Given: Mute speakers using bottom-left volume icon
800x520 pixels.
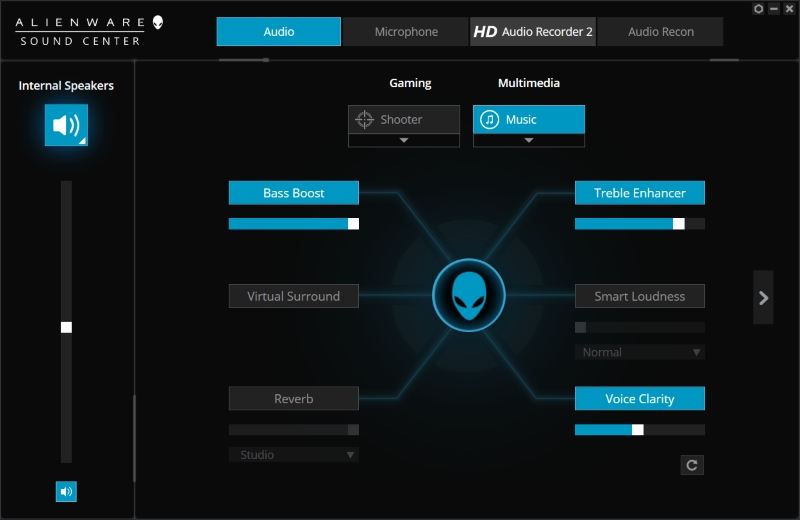Looking at the screenshot, I should point(66,491).
